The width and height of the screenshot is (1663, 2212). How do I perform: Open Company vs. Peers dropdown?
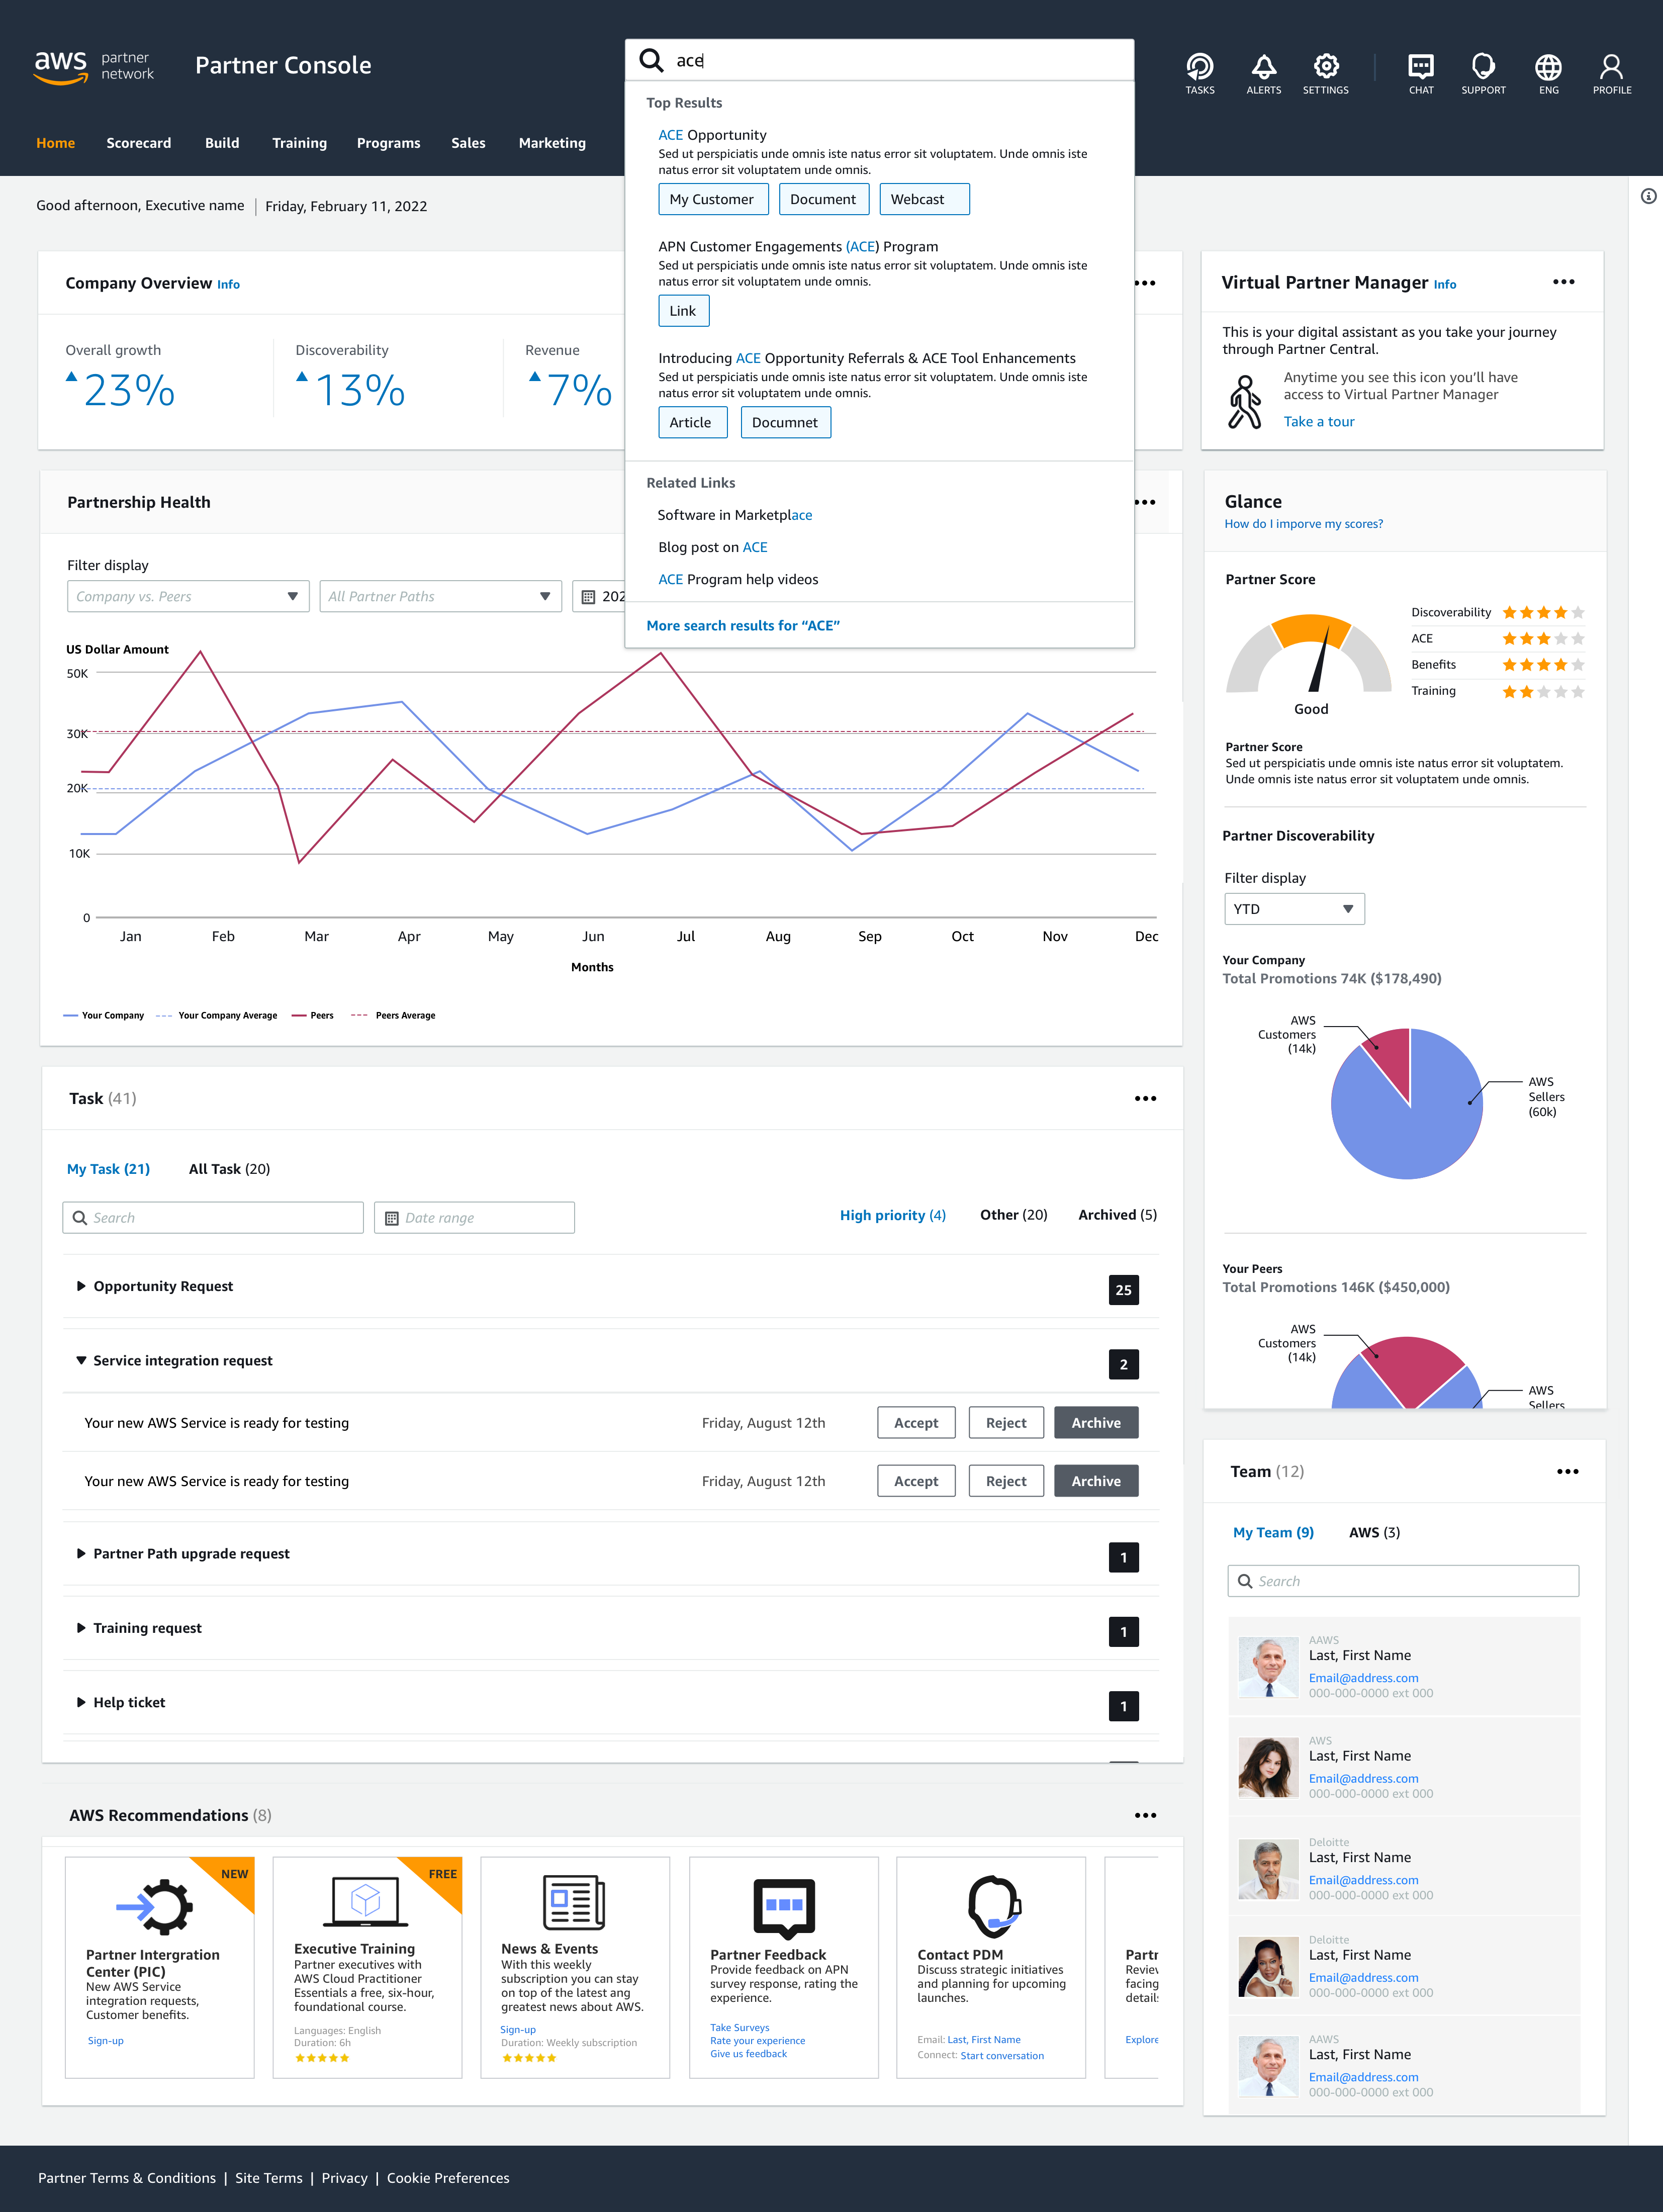[x=187, y=596]
